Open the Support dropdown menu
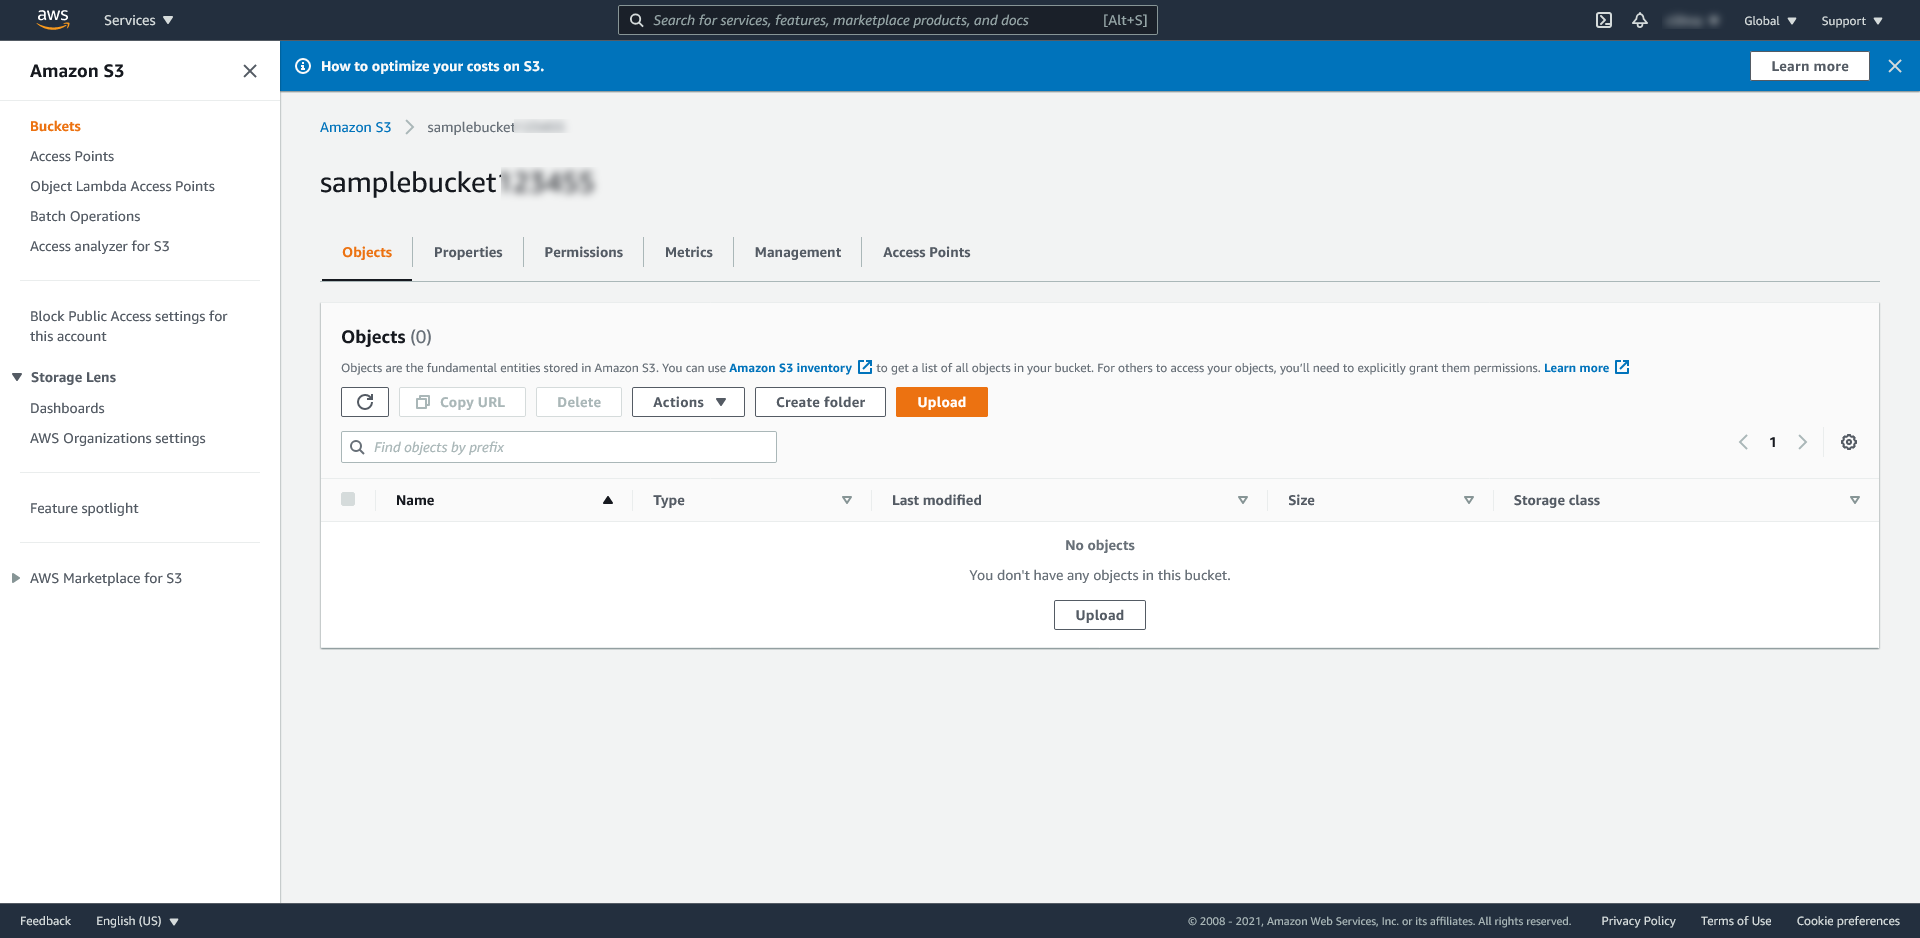This screenshot has width=1920, height=938. (x=1852, y=21)
